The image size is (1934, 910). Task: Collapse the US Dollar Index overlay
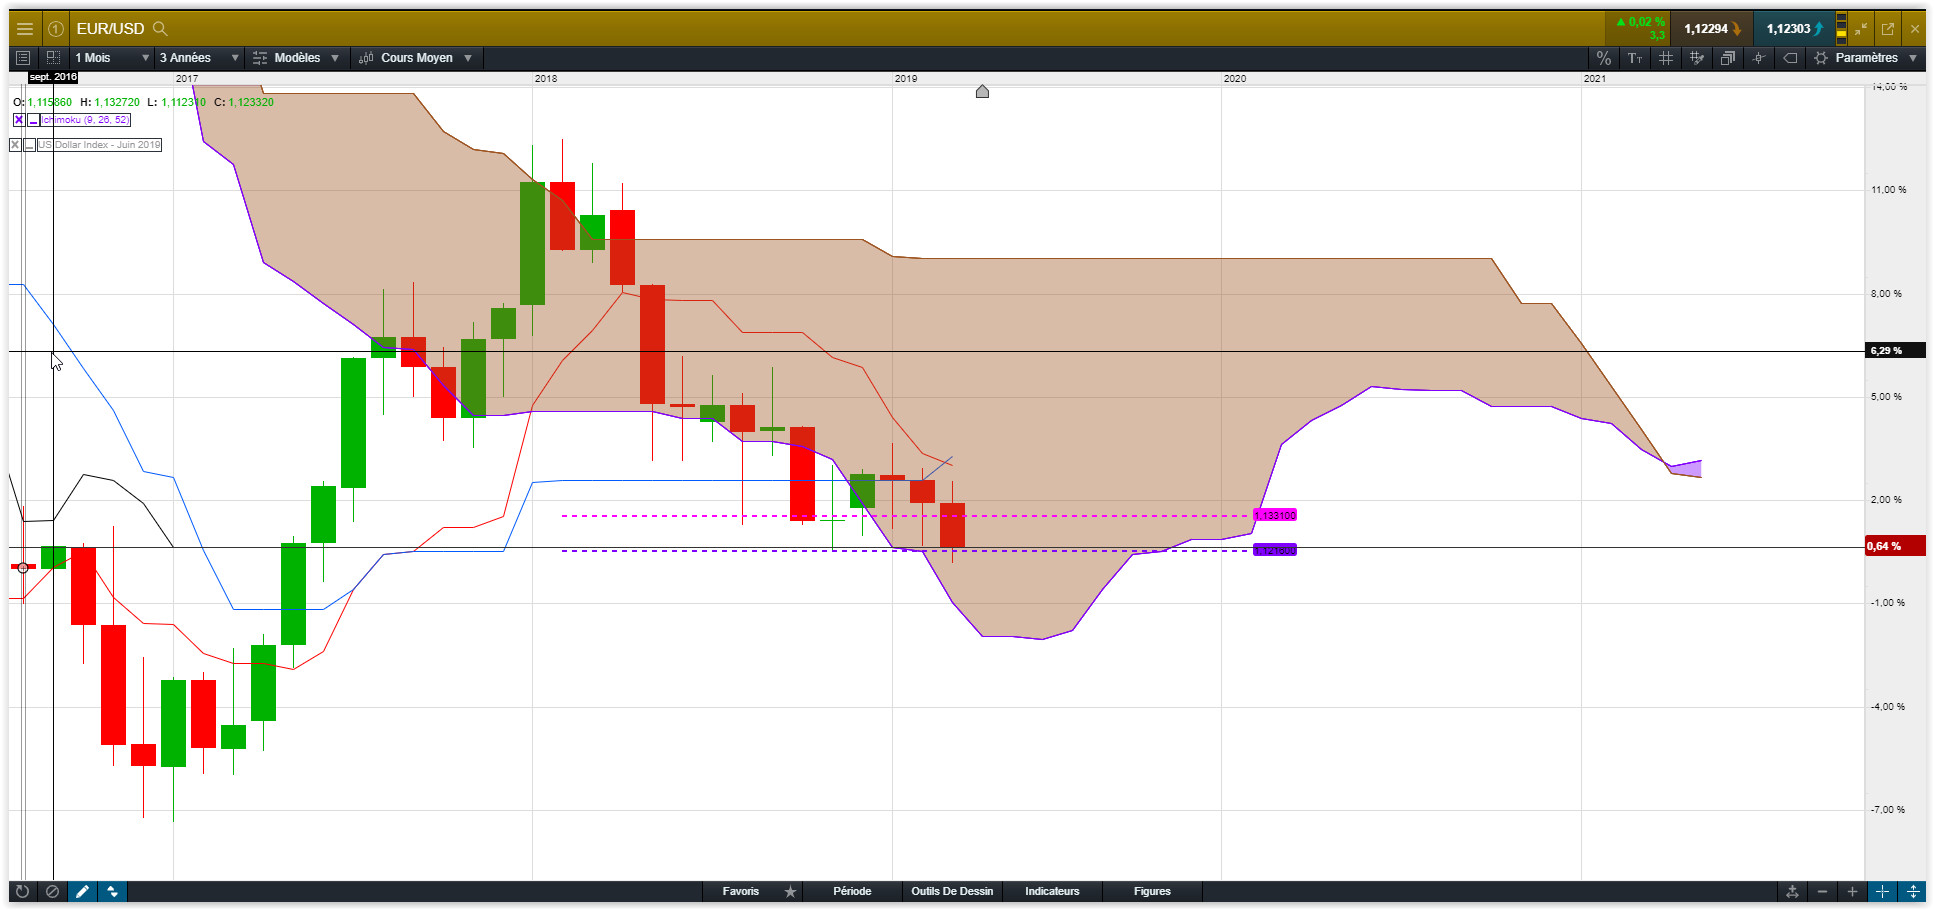pyautogui.click(x=29, y=145)
